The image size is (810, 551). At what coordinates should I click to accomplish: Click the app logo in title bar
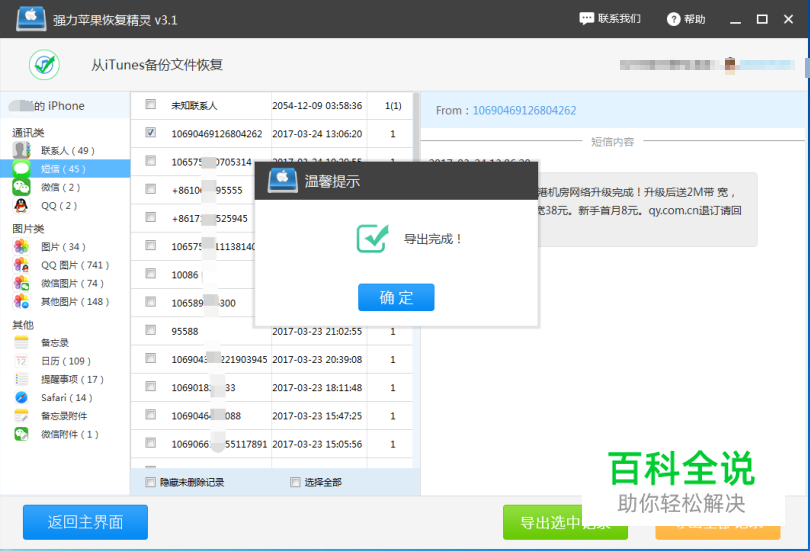click(x=31, y=19)
